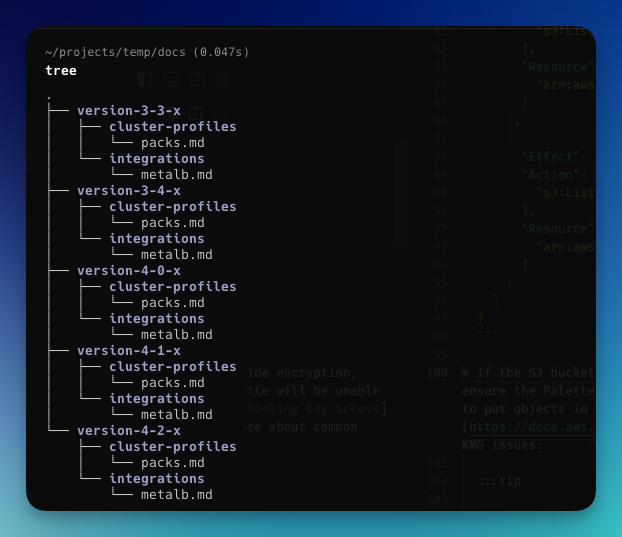This screenshot has height=537, width=622.
Task: Select packs.md under version-4-1-x
Action: [x=173, y=383]
